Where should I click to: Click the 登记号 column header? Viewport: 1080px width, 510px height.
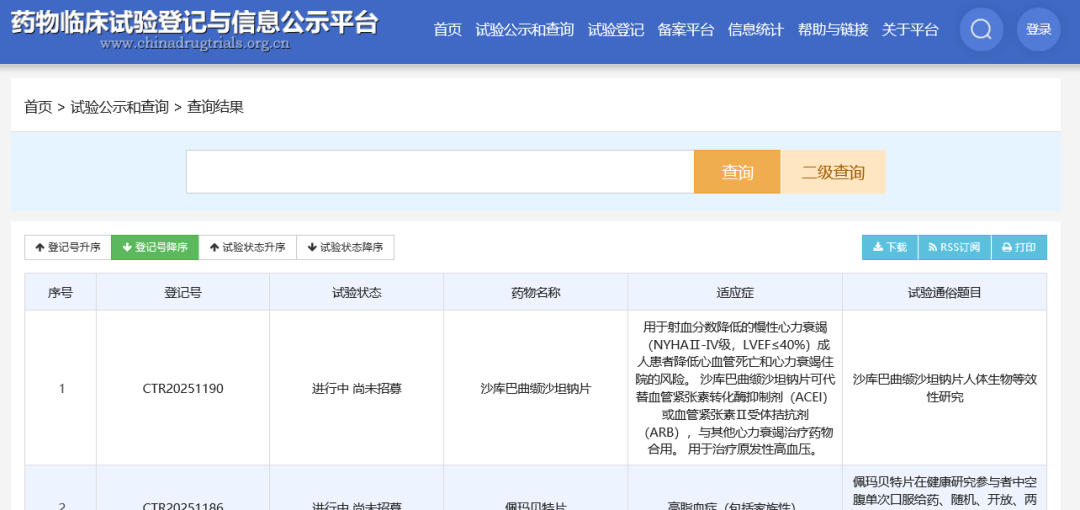tap(183, 292)
